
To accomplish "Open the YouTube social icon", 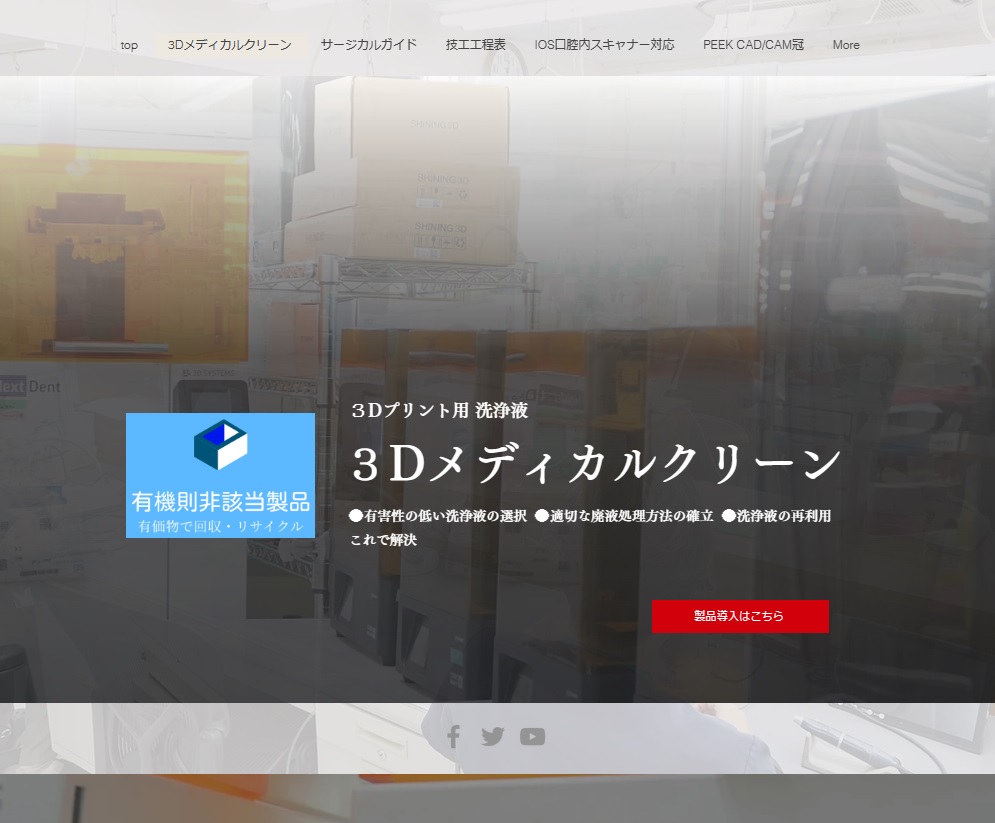I will pyautogui.click(x=532, y=737).
